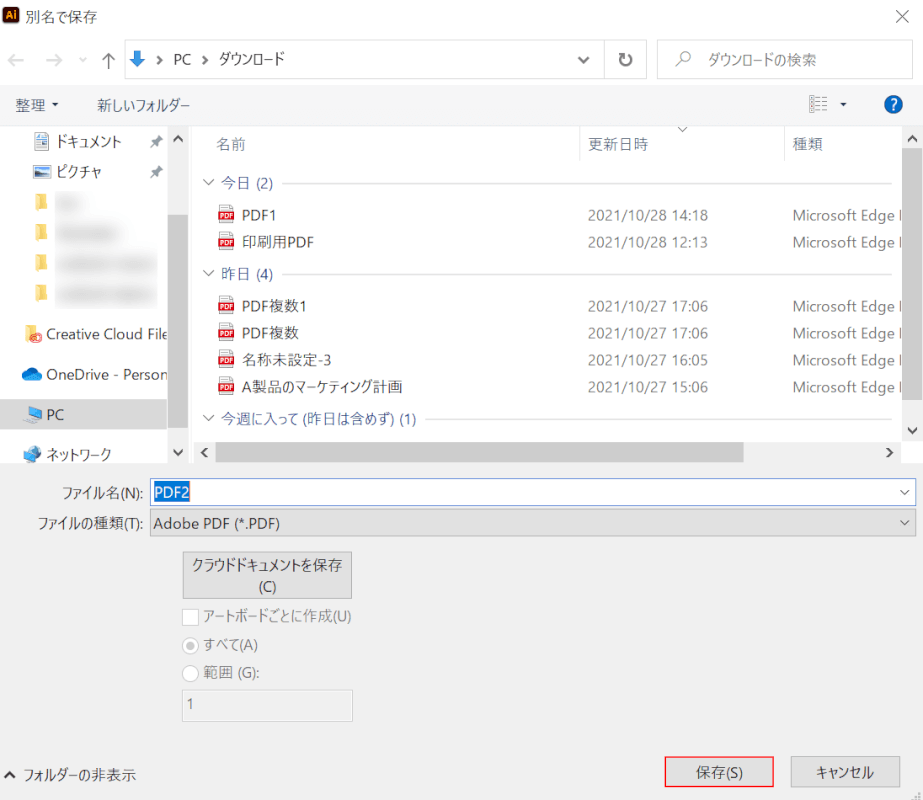The height and width of the screenshot is (800, 923).
Task: Click the blue download arrow in address bar
Action: pos(137,59)
